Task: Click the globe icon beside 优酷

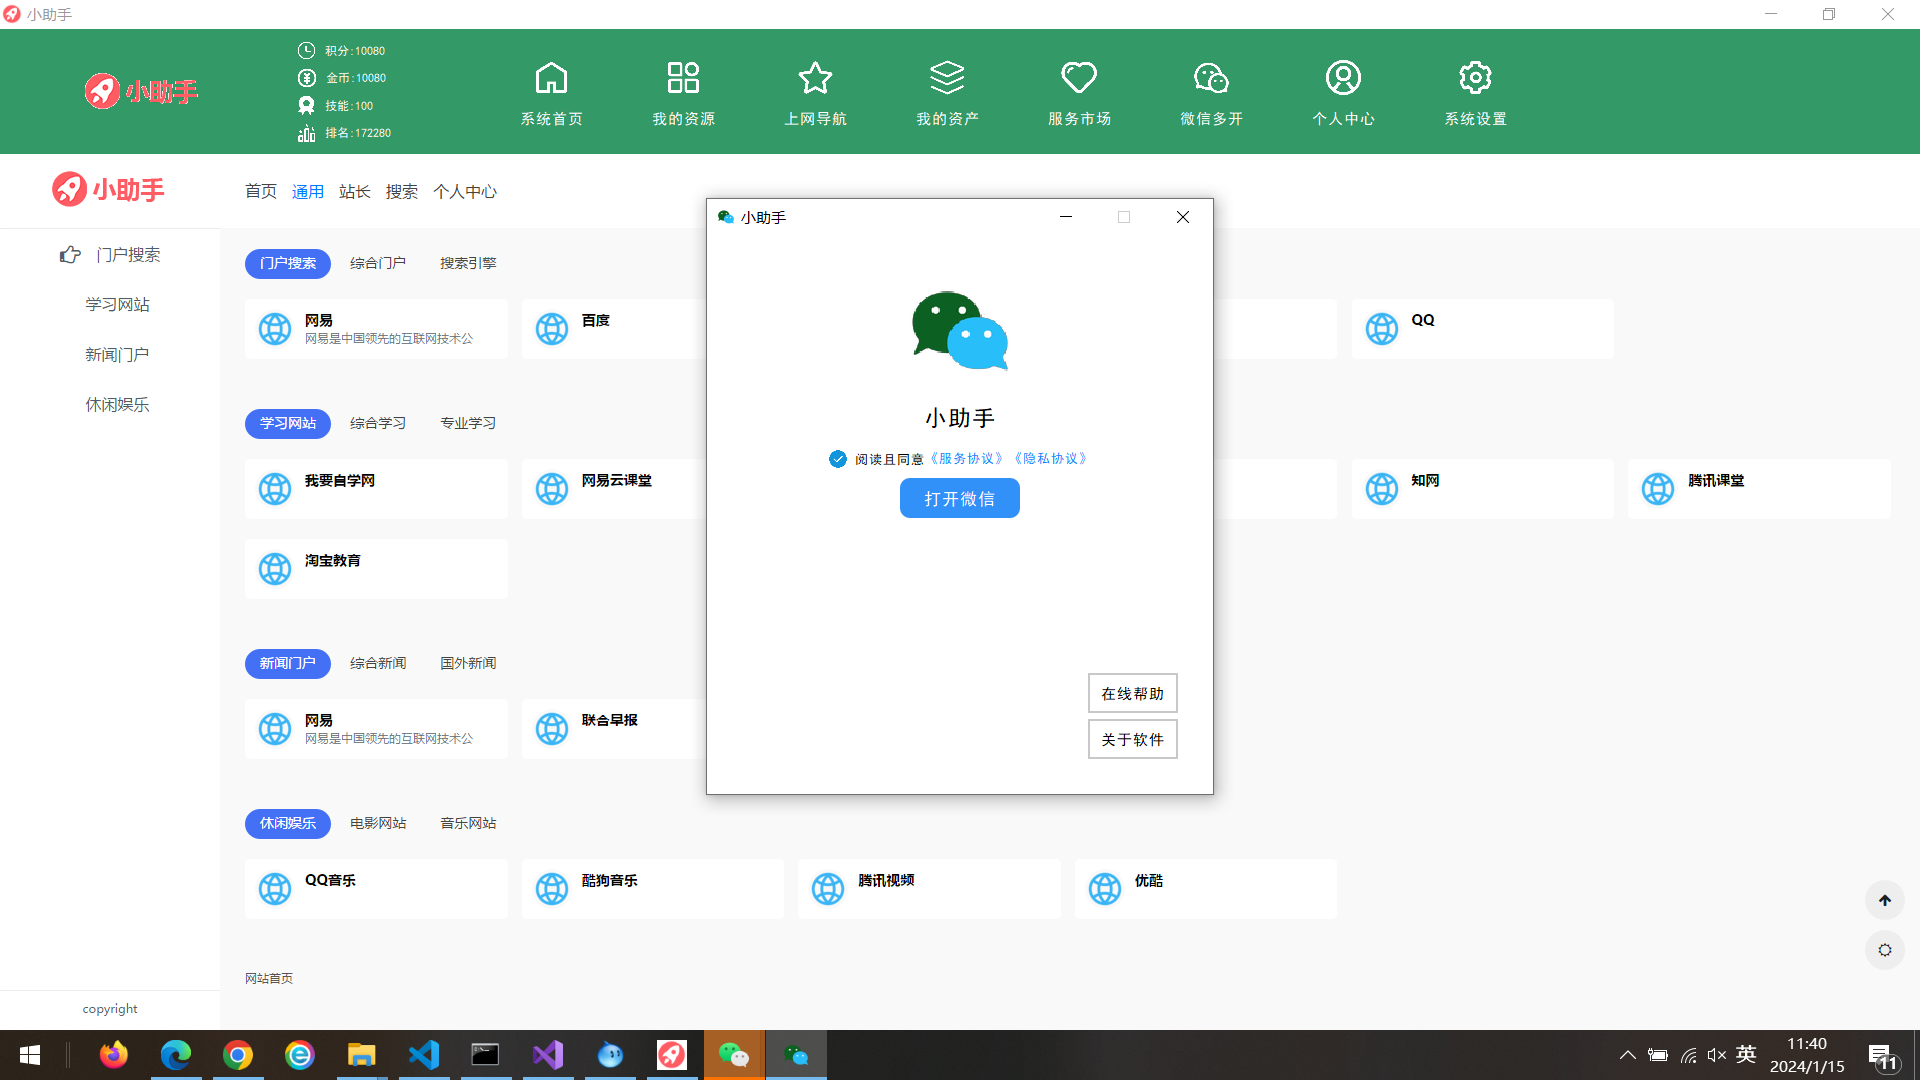Action: point(1105,888)
